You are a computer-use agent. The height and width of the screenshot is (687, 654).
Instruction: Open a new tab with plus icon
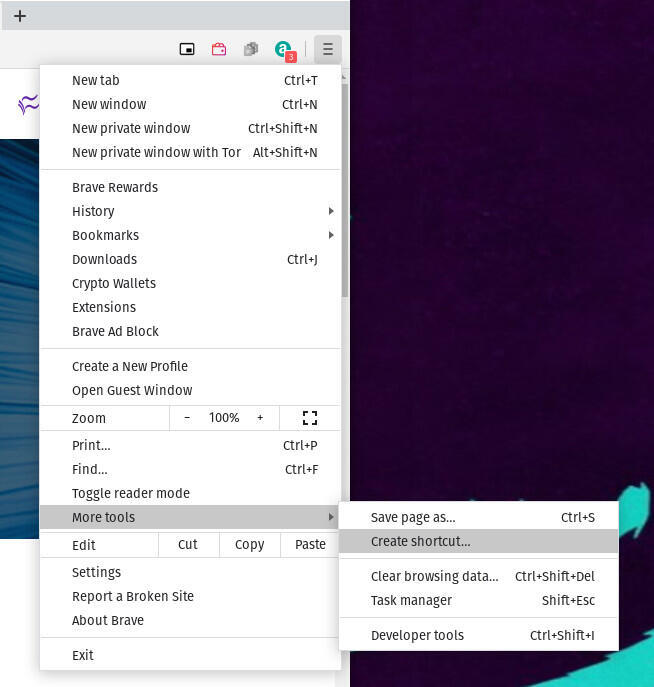point(20,16)
